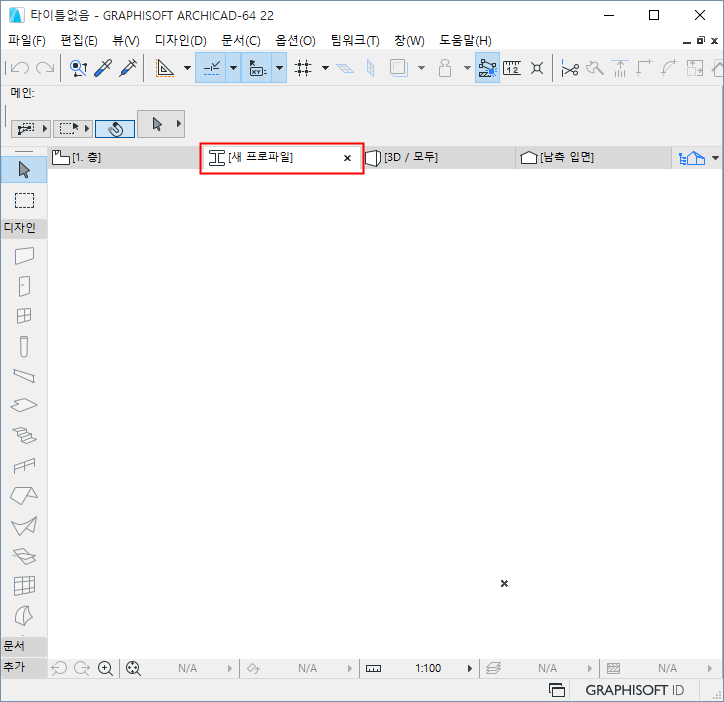Click the Split scissors icon

570,68
